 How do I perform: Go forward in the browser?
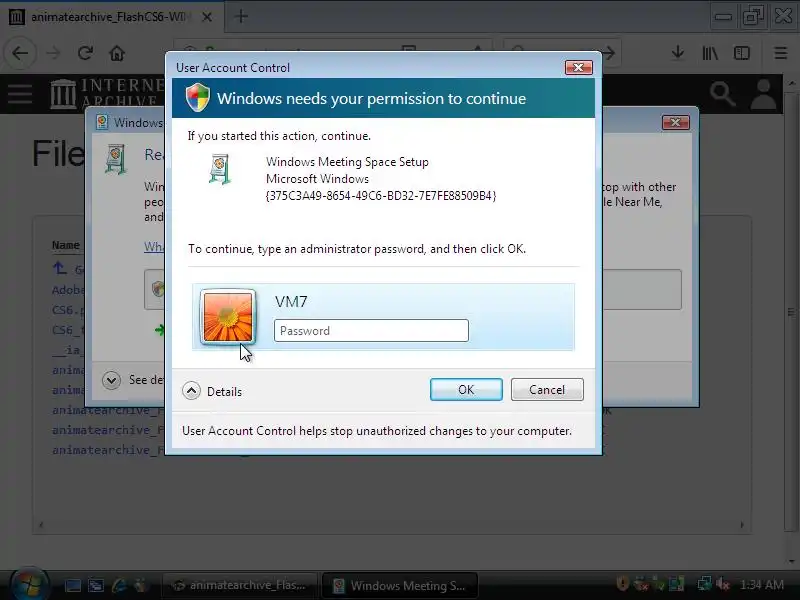click(x=53, y=53)
